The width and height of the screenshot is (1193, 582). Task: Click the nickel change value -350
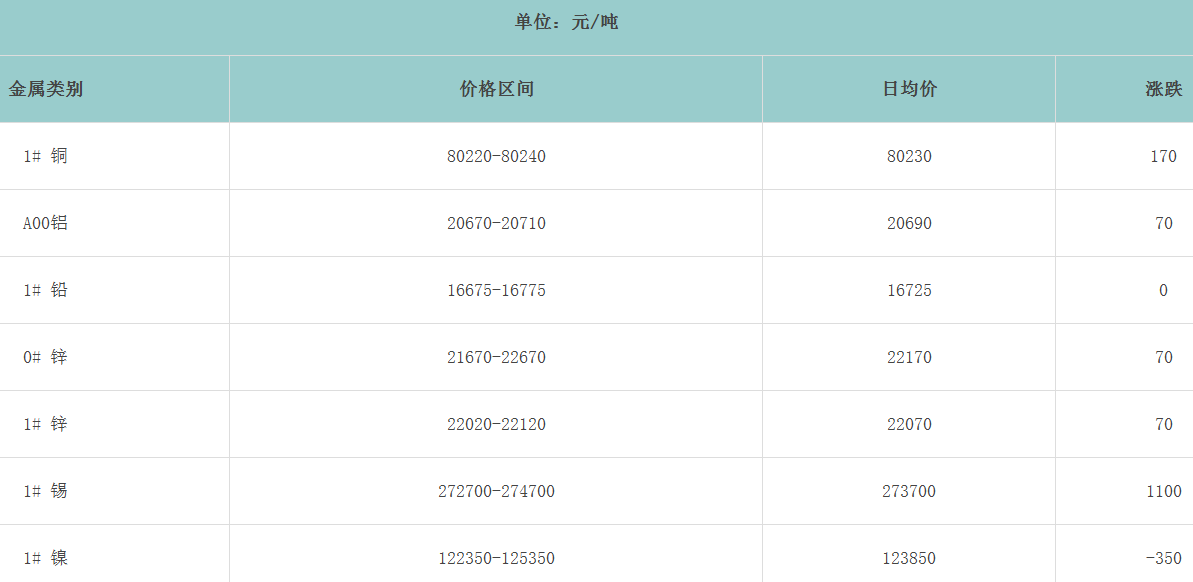1161,558
